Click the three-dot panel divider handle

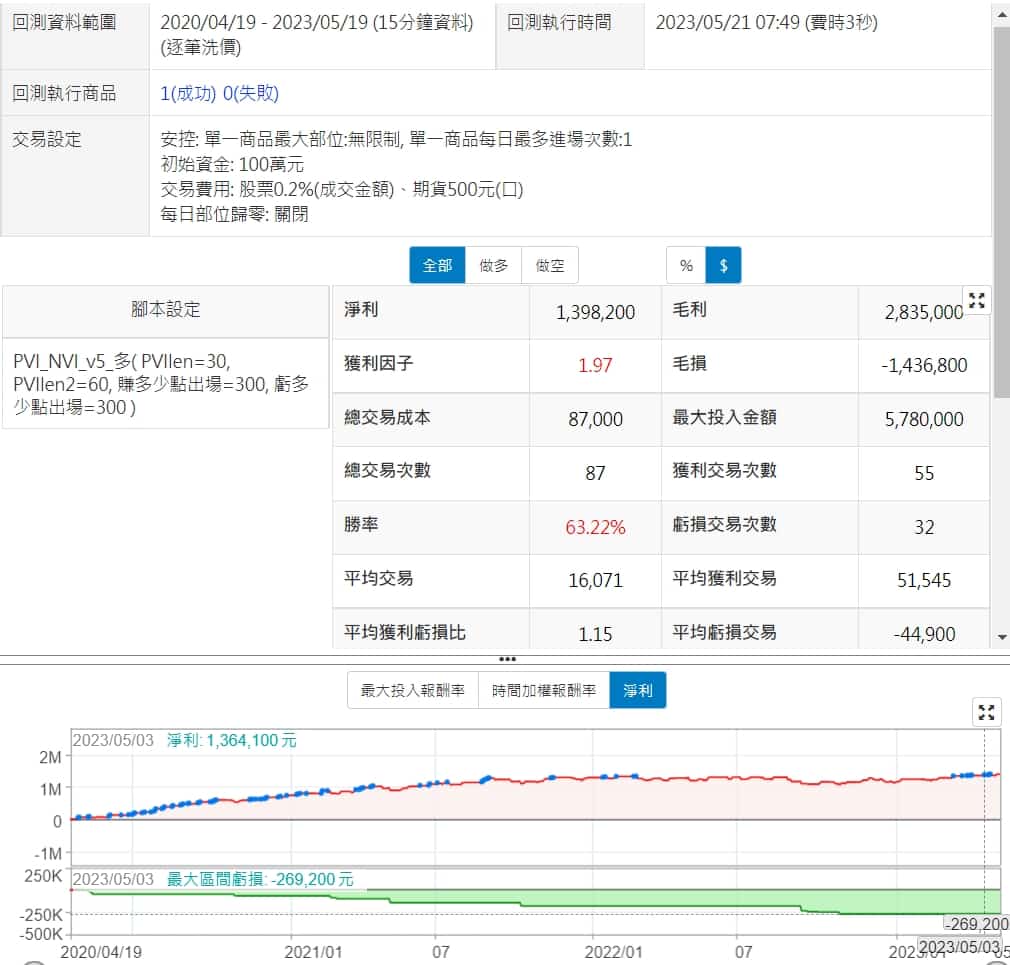tap(507, 659)
